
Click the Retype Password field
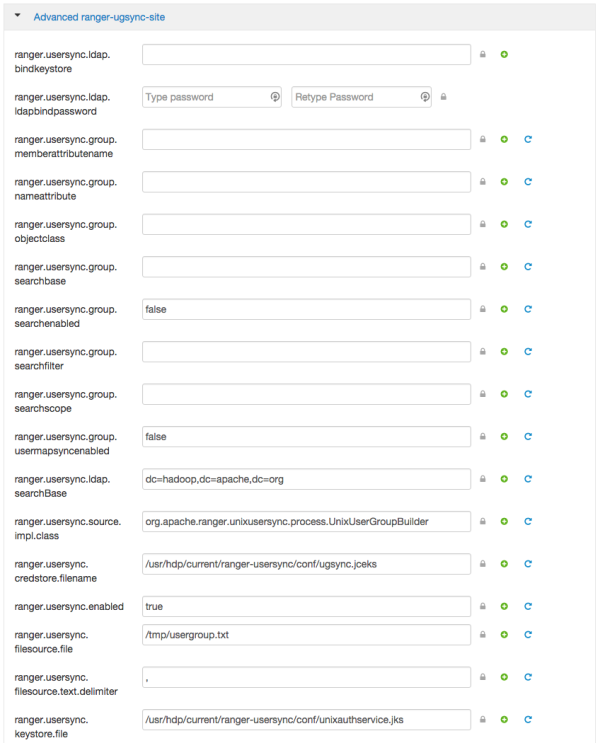click(x=355, y=97)
